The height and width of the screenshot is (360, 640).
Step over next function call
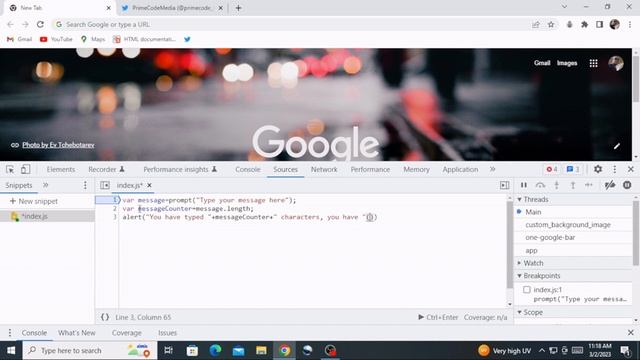coord(540,185)
